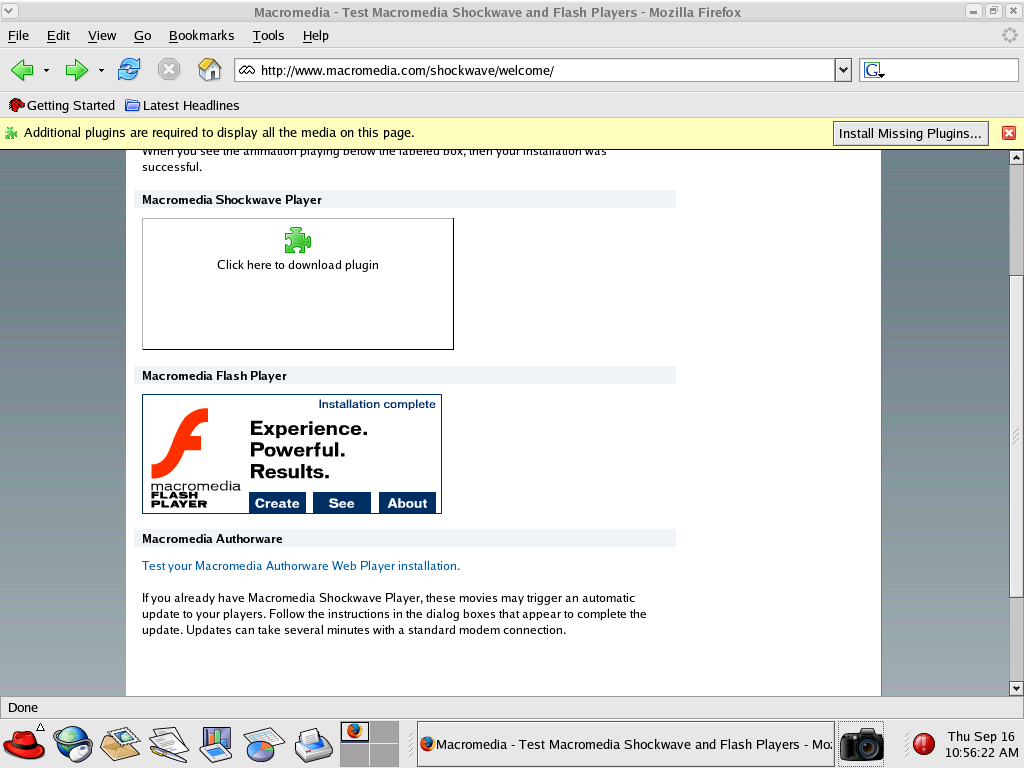The height and width of the screenshot is (768, 1024).
Task: Go back with the green Back arrow
Action: tap(22, 70)
